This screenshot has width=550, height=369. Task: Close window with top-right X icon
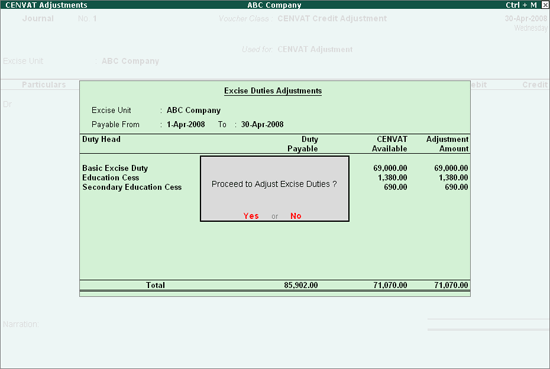pos(545,5)
